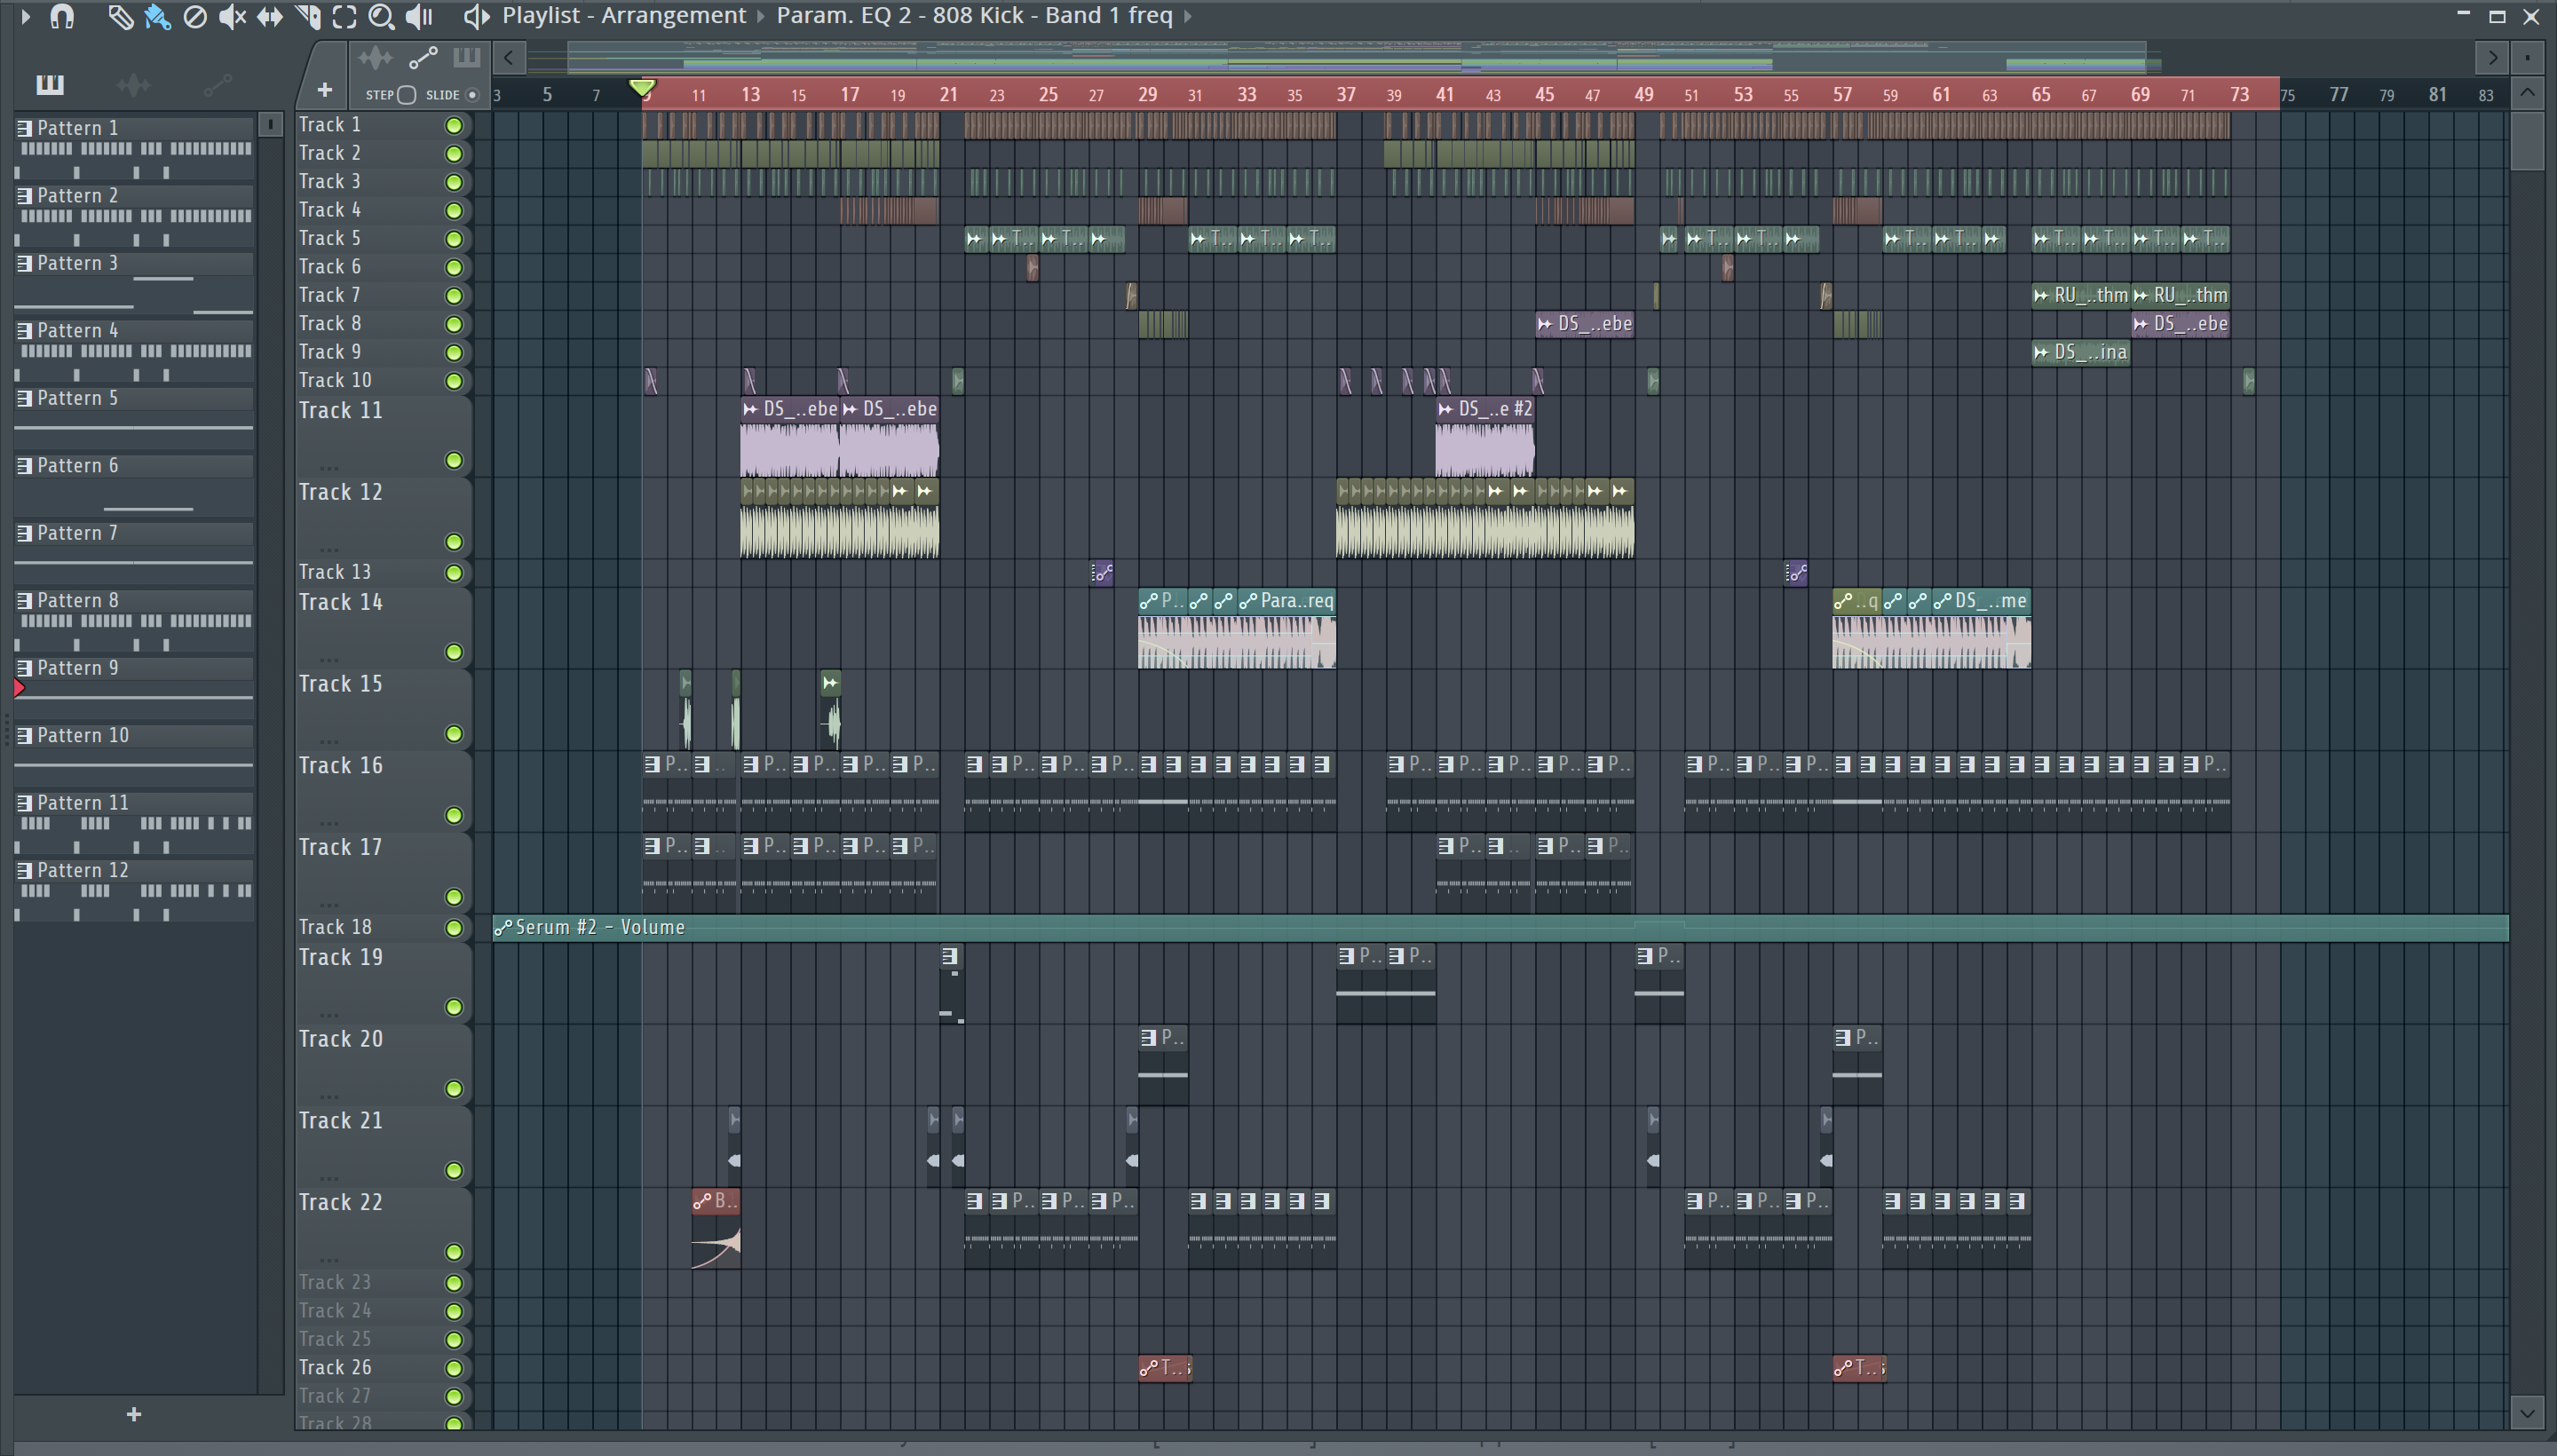The image size is (2557, 1456).
Task: Click the Track 12 header label
Action: pos(341,492)
